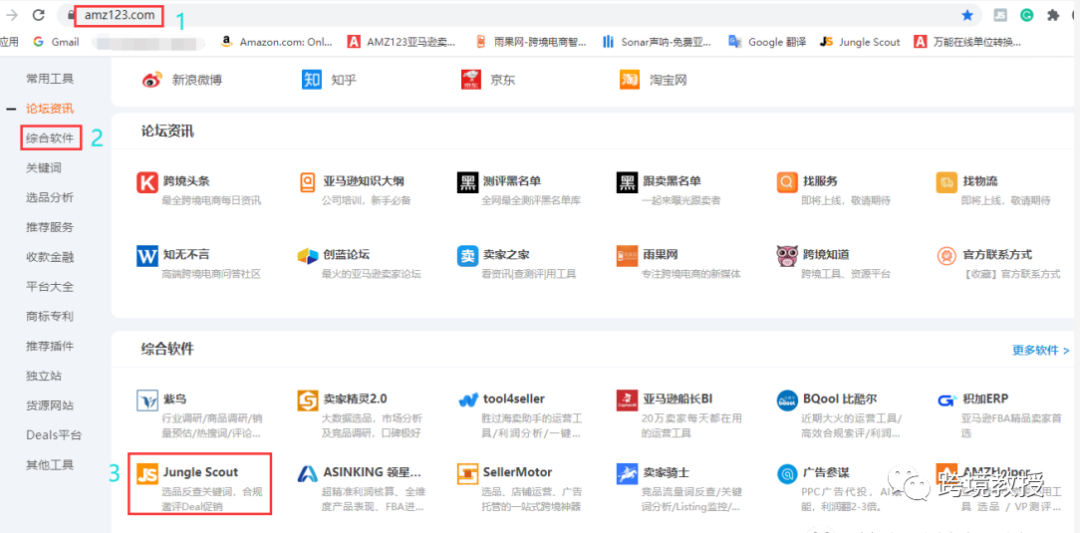Click the 新浪微博 Weibo icon
Screen dimensions: 1080x533
151,80
